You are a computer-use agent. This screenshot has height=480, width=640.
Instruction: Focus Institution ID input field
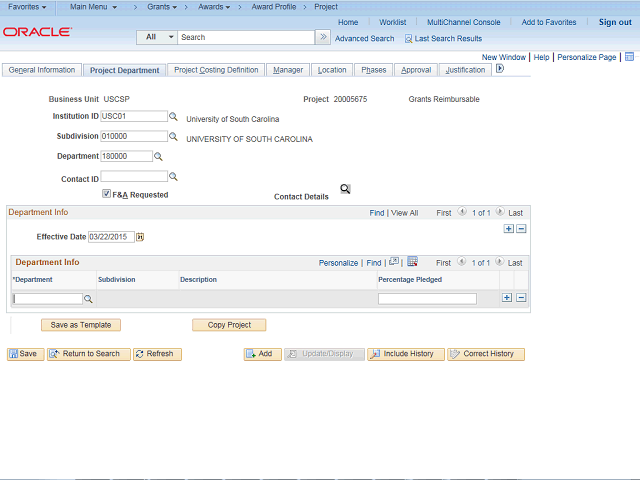[x=134, y=116]
